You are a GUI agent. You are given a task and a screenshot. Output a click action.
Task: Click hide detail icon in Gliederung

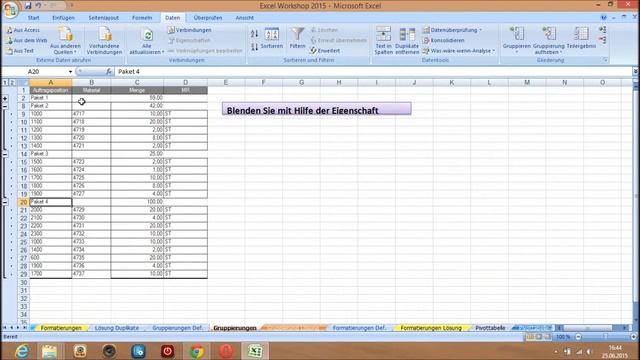point(602,40)
